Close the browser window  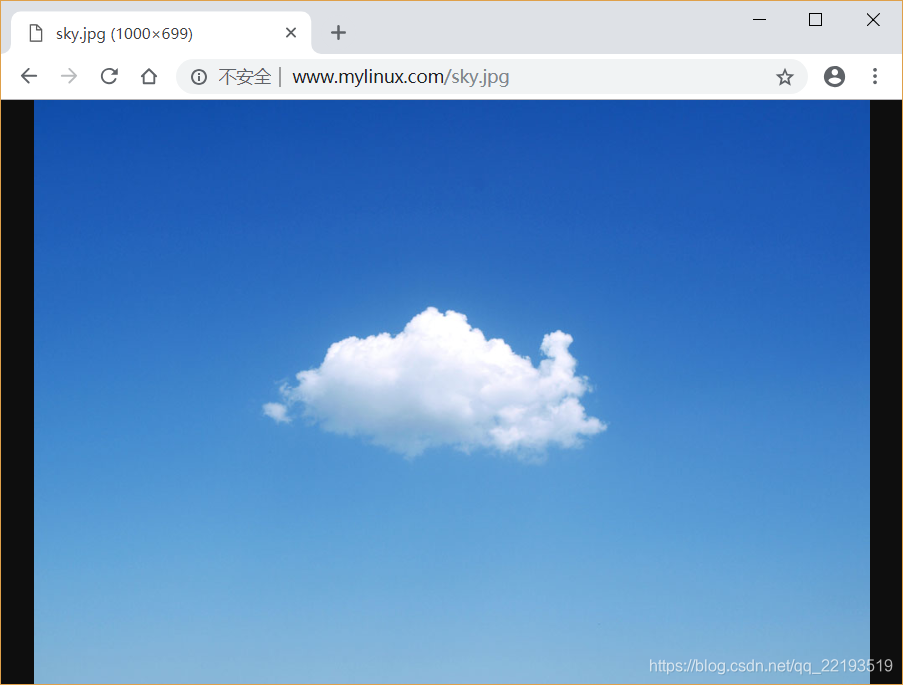pyautogui.click(x=873, y=20)
